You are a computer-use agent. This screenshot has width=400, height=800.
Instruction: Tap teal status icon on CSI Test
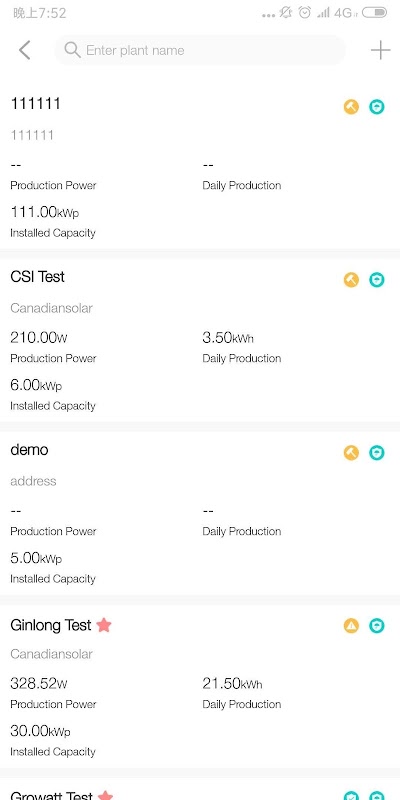(377, 280)
